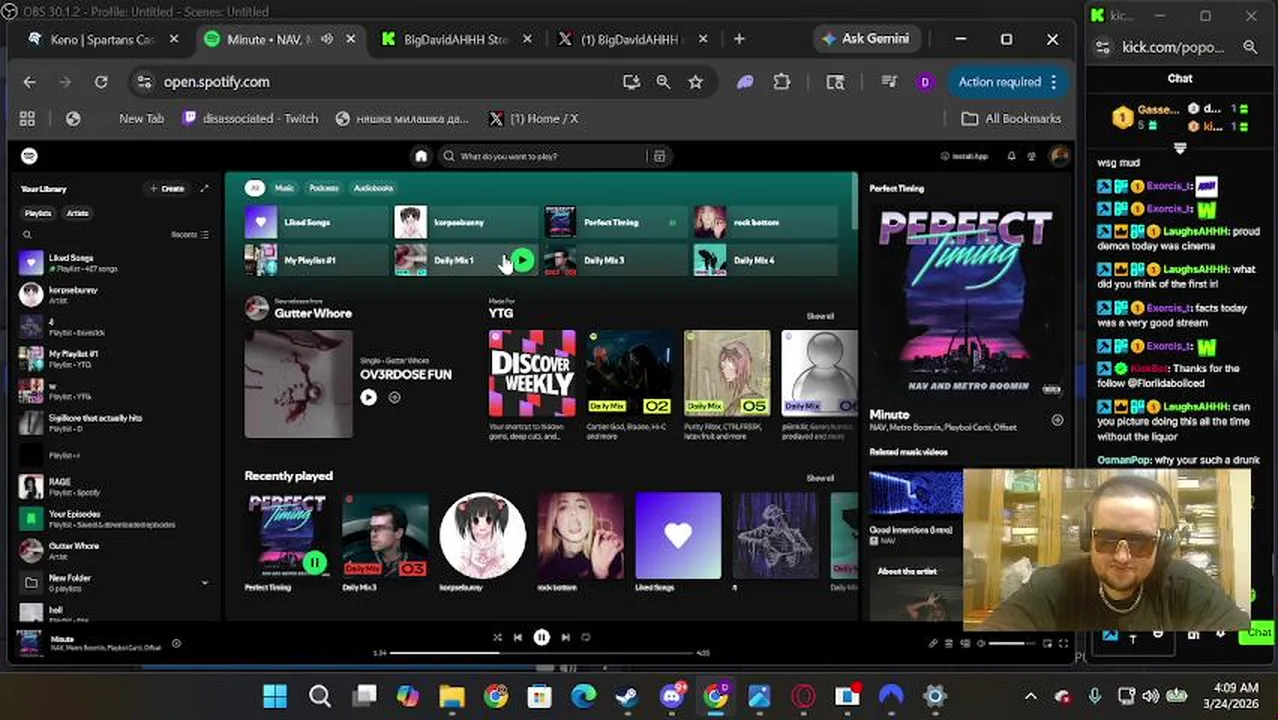Image resolution: width=1278 pixels, height=720 pixels.
Task: Bookmark this page star icon
Action: pos(696,82)
